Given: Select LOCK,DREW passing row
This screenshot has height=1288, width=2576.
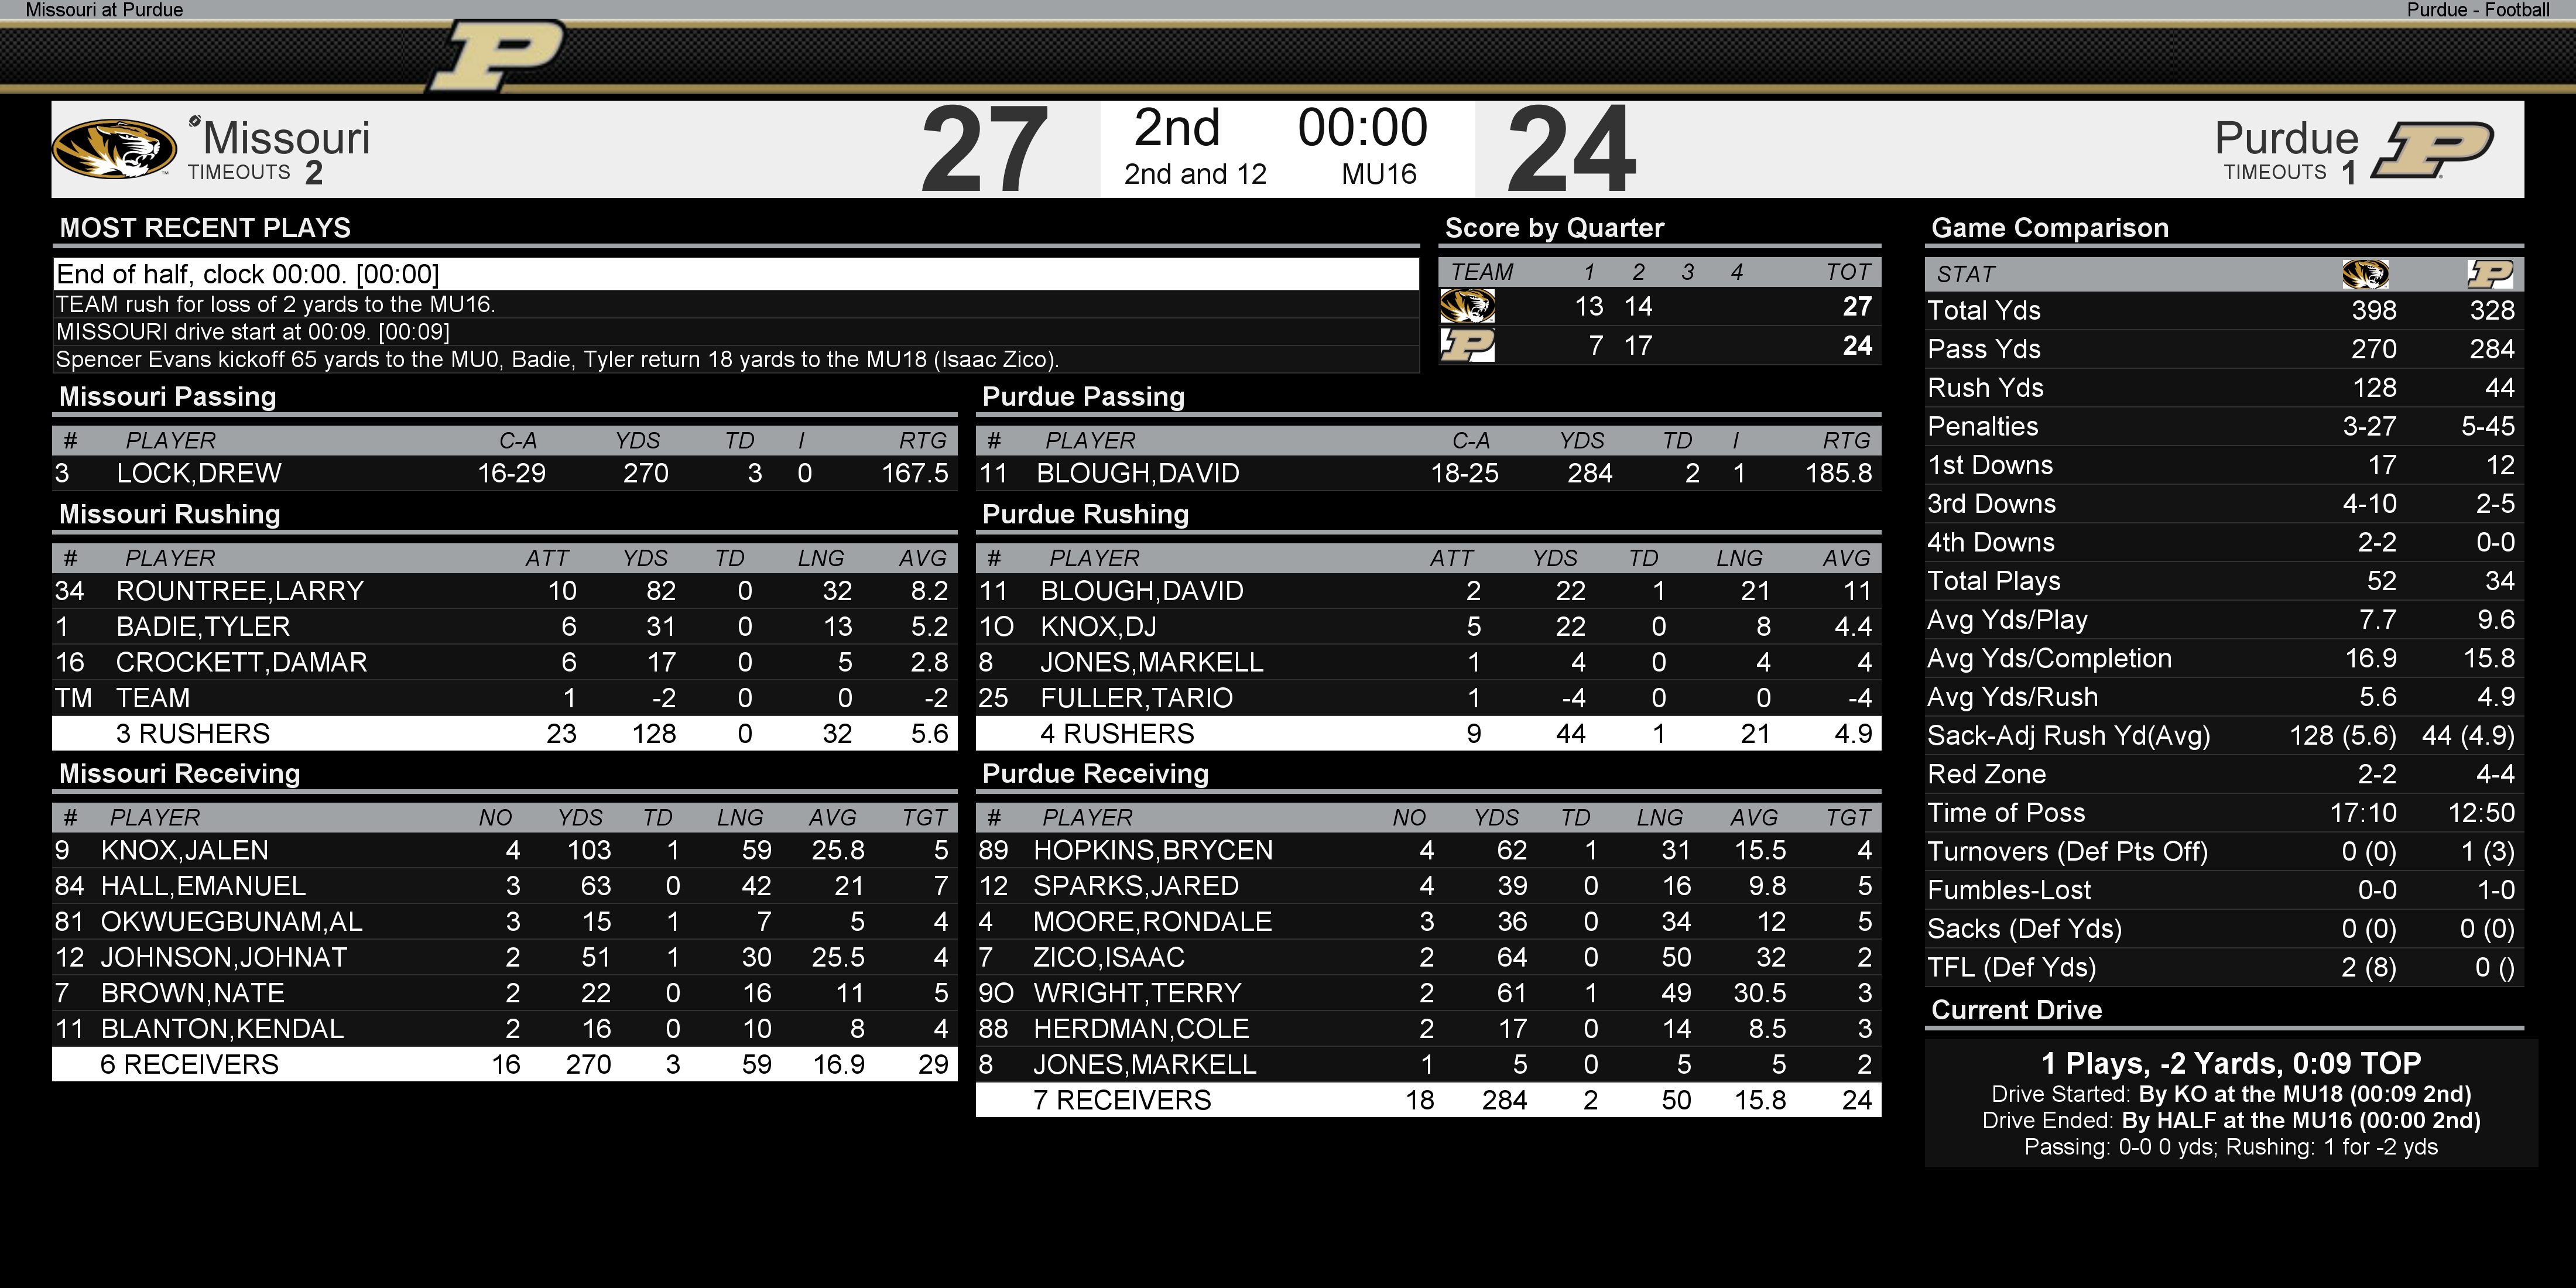Looking at the screenshot, I should tap(505, 473).
